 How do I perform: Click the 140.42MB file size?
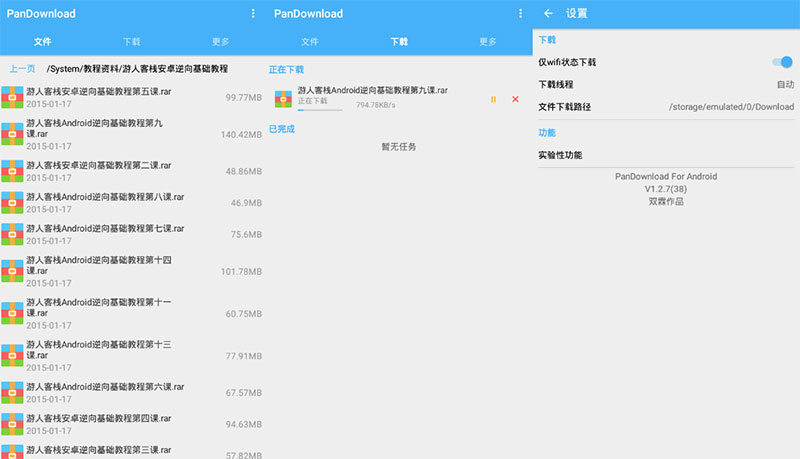pyautogui.click(x=241, y=135)
